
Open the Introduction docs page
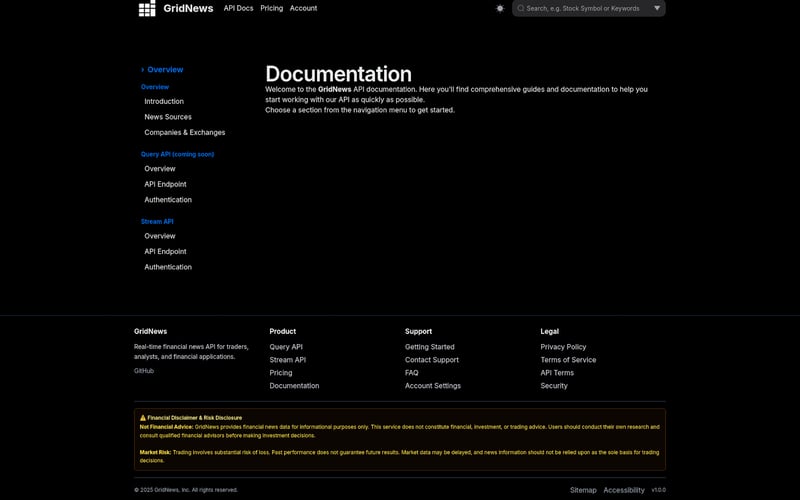click(x=164, y=102)
